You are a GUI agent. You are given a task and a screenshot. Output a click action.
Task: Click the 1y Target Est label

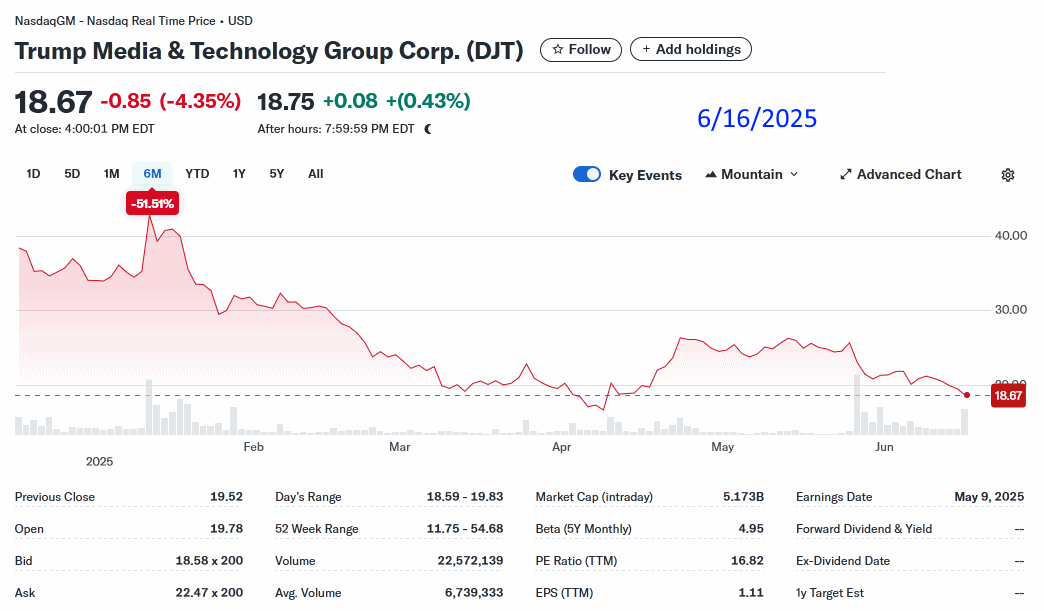pyautogui.click(x=830, y=592)
